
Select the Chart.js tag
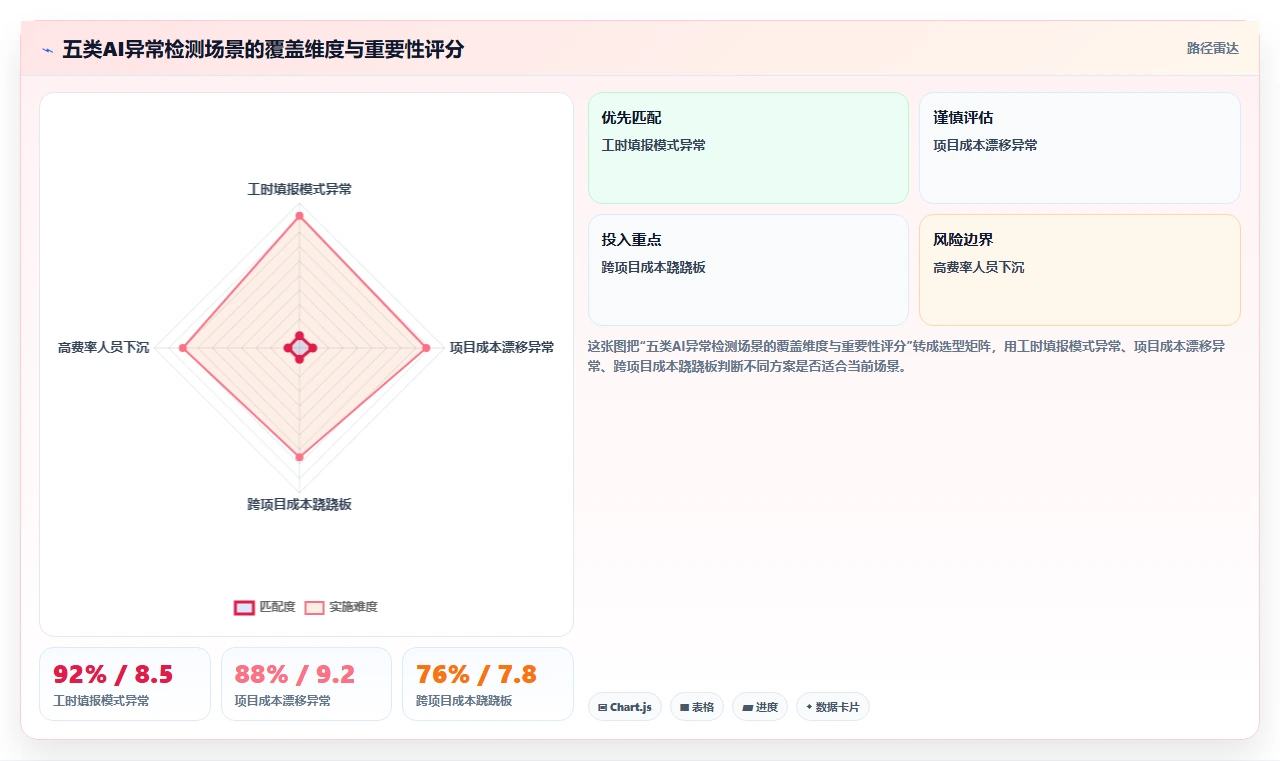click(625, 707)
